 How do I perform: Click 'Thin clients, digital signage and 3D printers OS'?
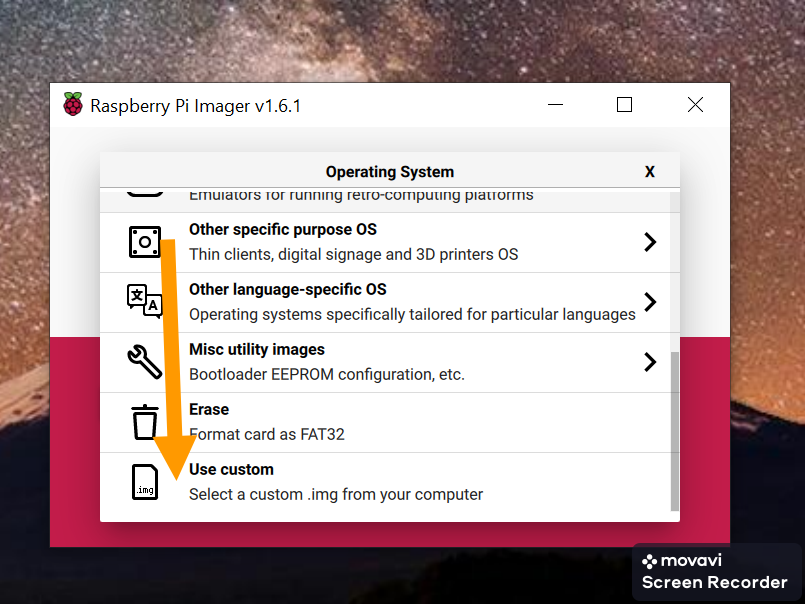(x=354, y=254)
